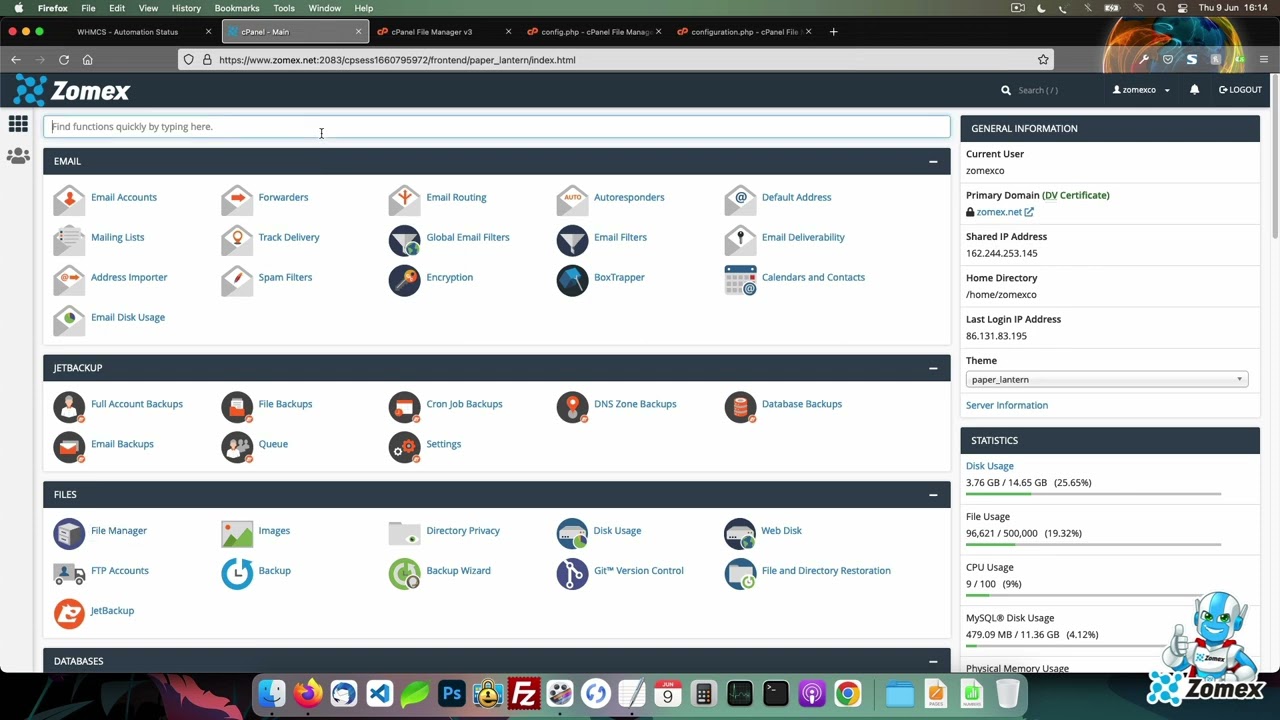Click the File Usage progress bar
This screenshot has height=720, width=1280.
(x=1093, y=545)
